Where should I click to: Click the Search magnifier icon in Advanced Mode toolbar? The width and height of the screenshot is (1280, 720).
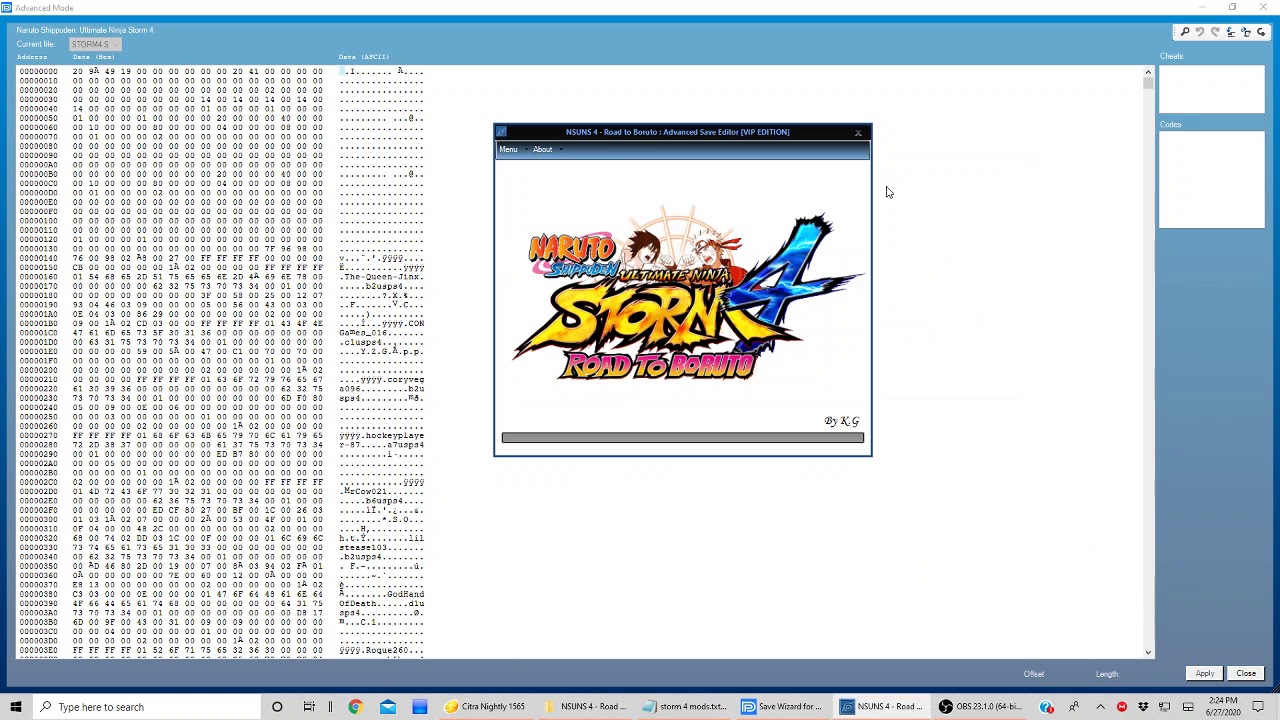[x=1185, y=32]
